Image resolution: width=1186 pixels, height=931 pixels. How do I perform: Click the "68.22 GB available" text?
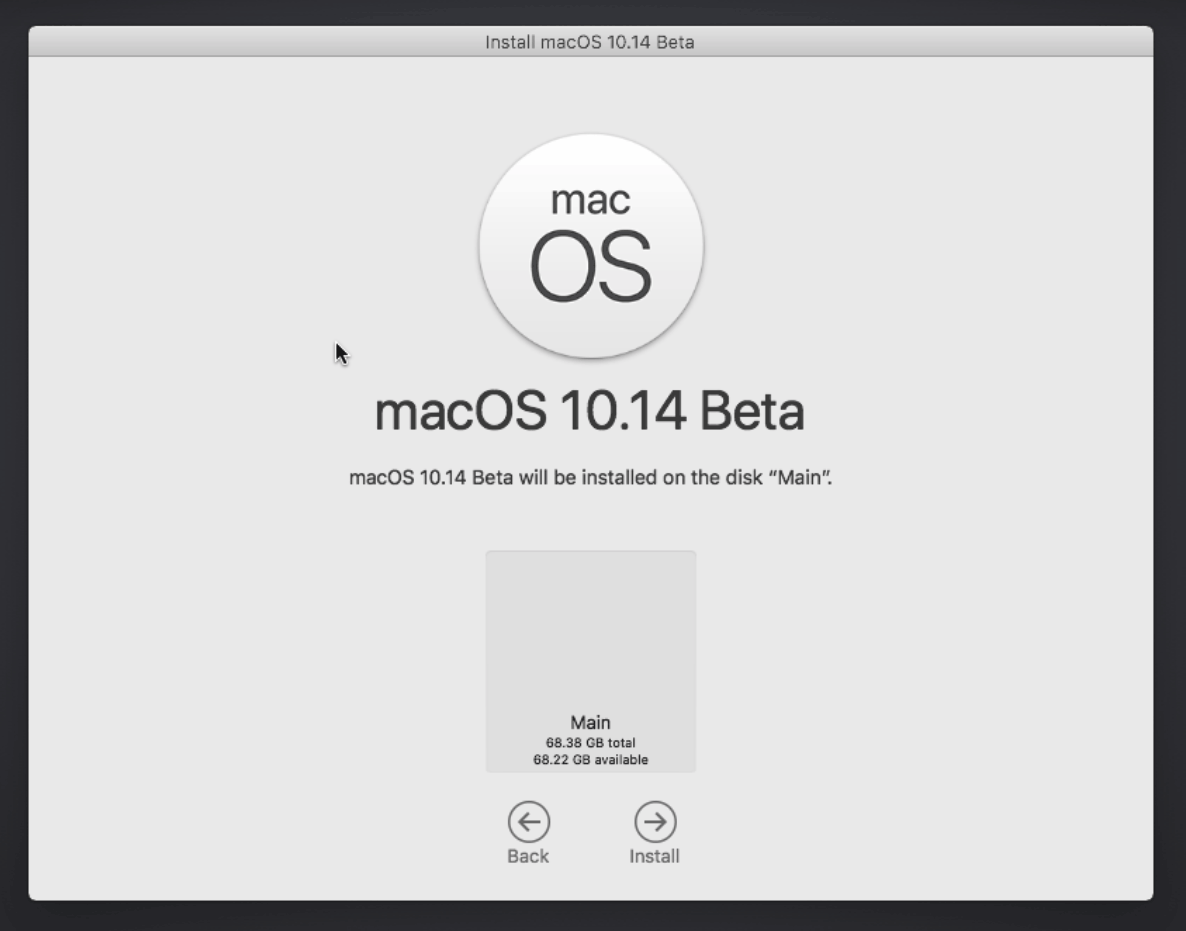coord(591,759)
